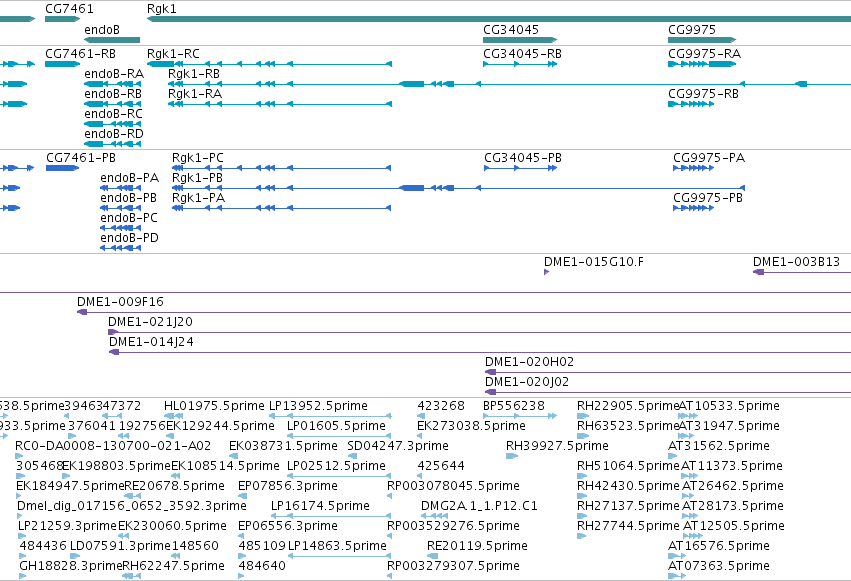Select clone DME1-021J20
This screenshot has height=581, width=851.
[x=150, y=322]
